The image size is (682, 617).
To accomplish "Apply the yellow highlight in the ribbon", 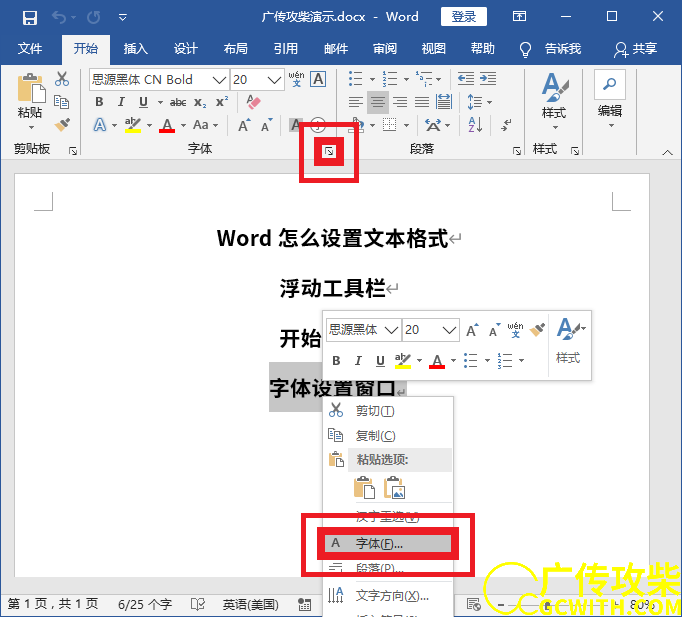I will coord(133,125).
